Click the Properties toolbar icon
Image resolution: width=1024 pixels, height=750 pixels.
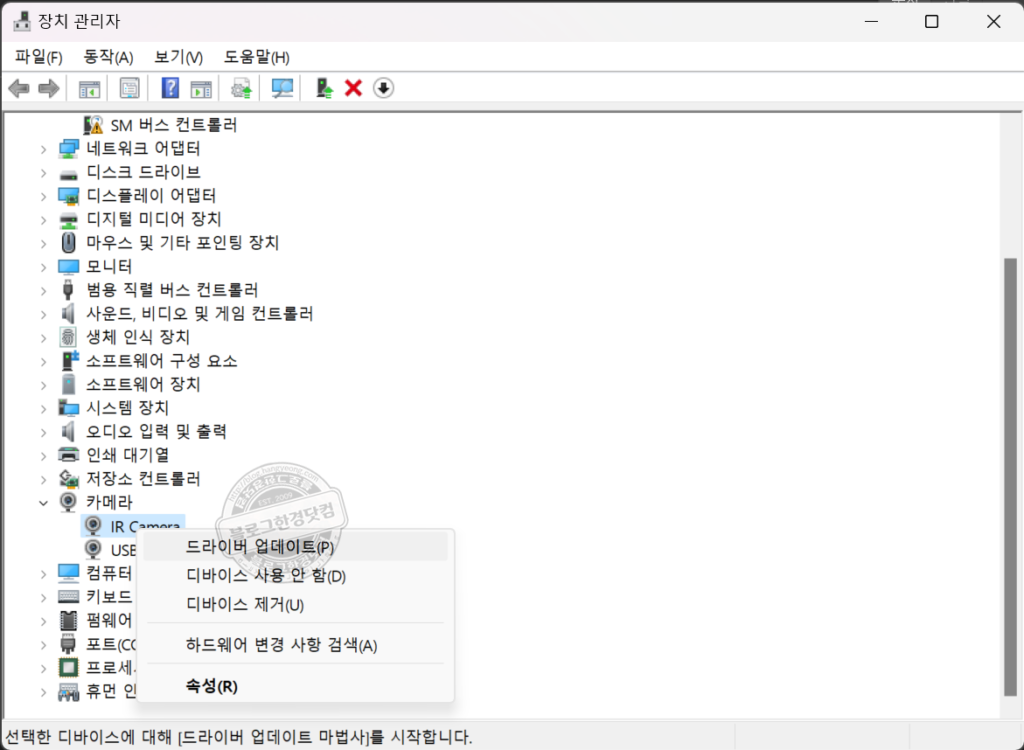[129, 88]
